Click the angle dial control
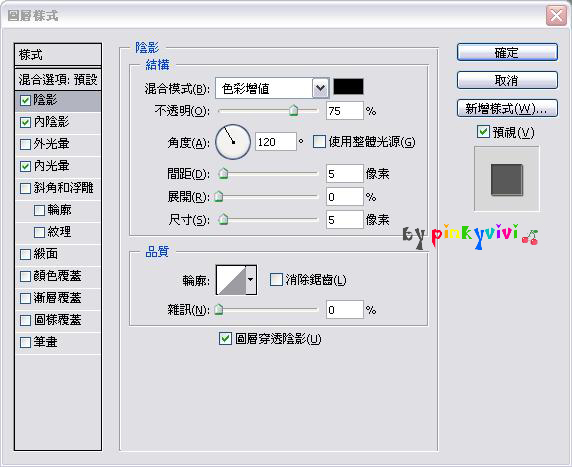 click(x=233, y=142)
